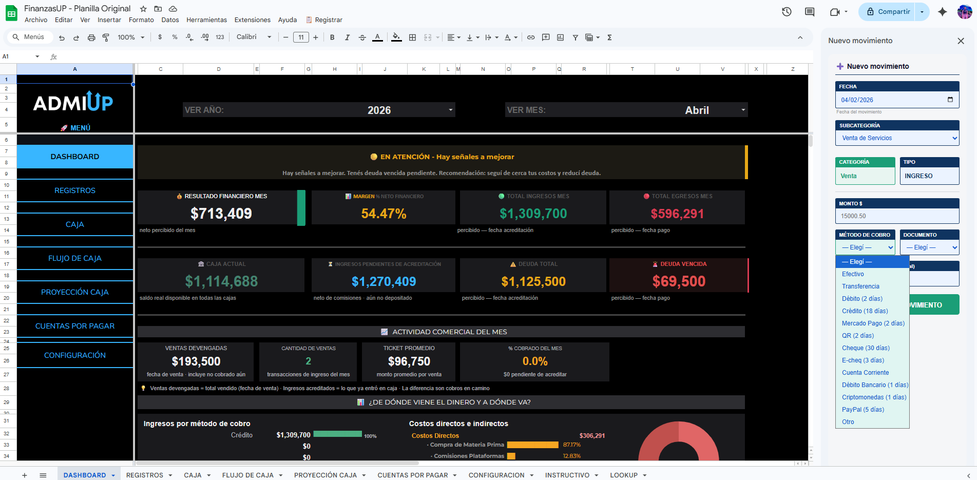
Task: Toggle italic formatting
Action: (x=346, y=37)
